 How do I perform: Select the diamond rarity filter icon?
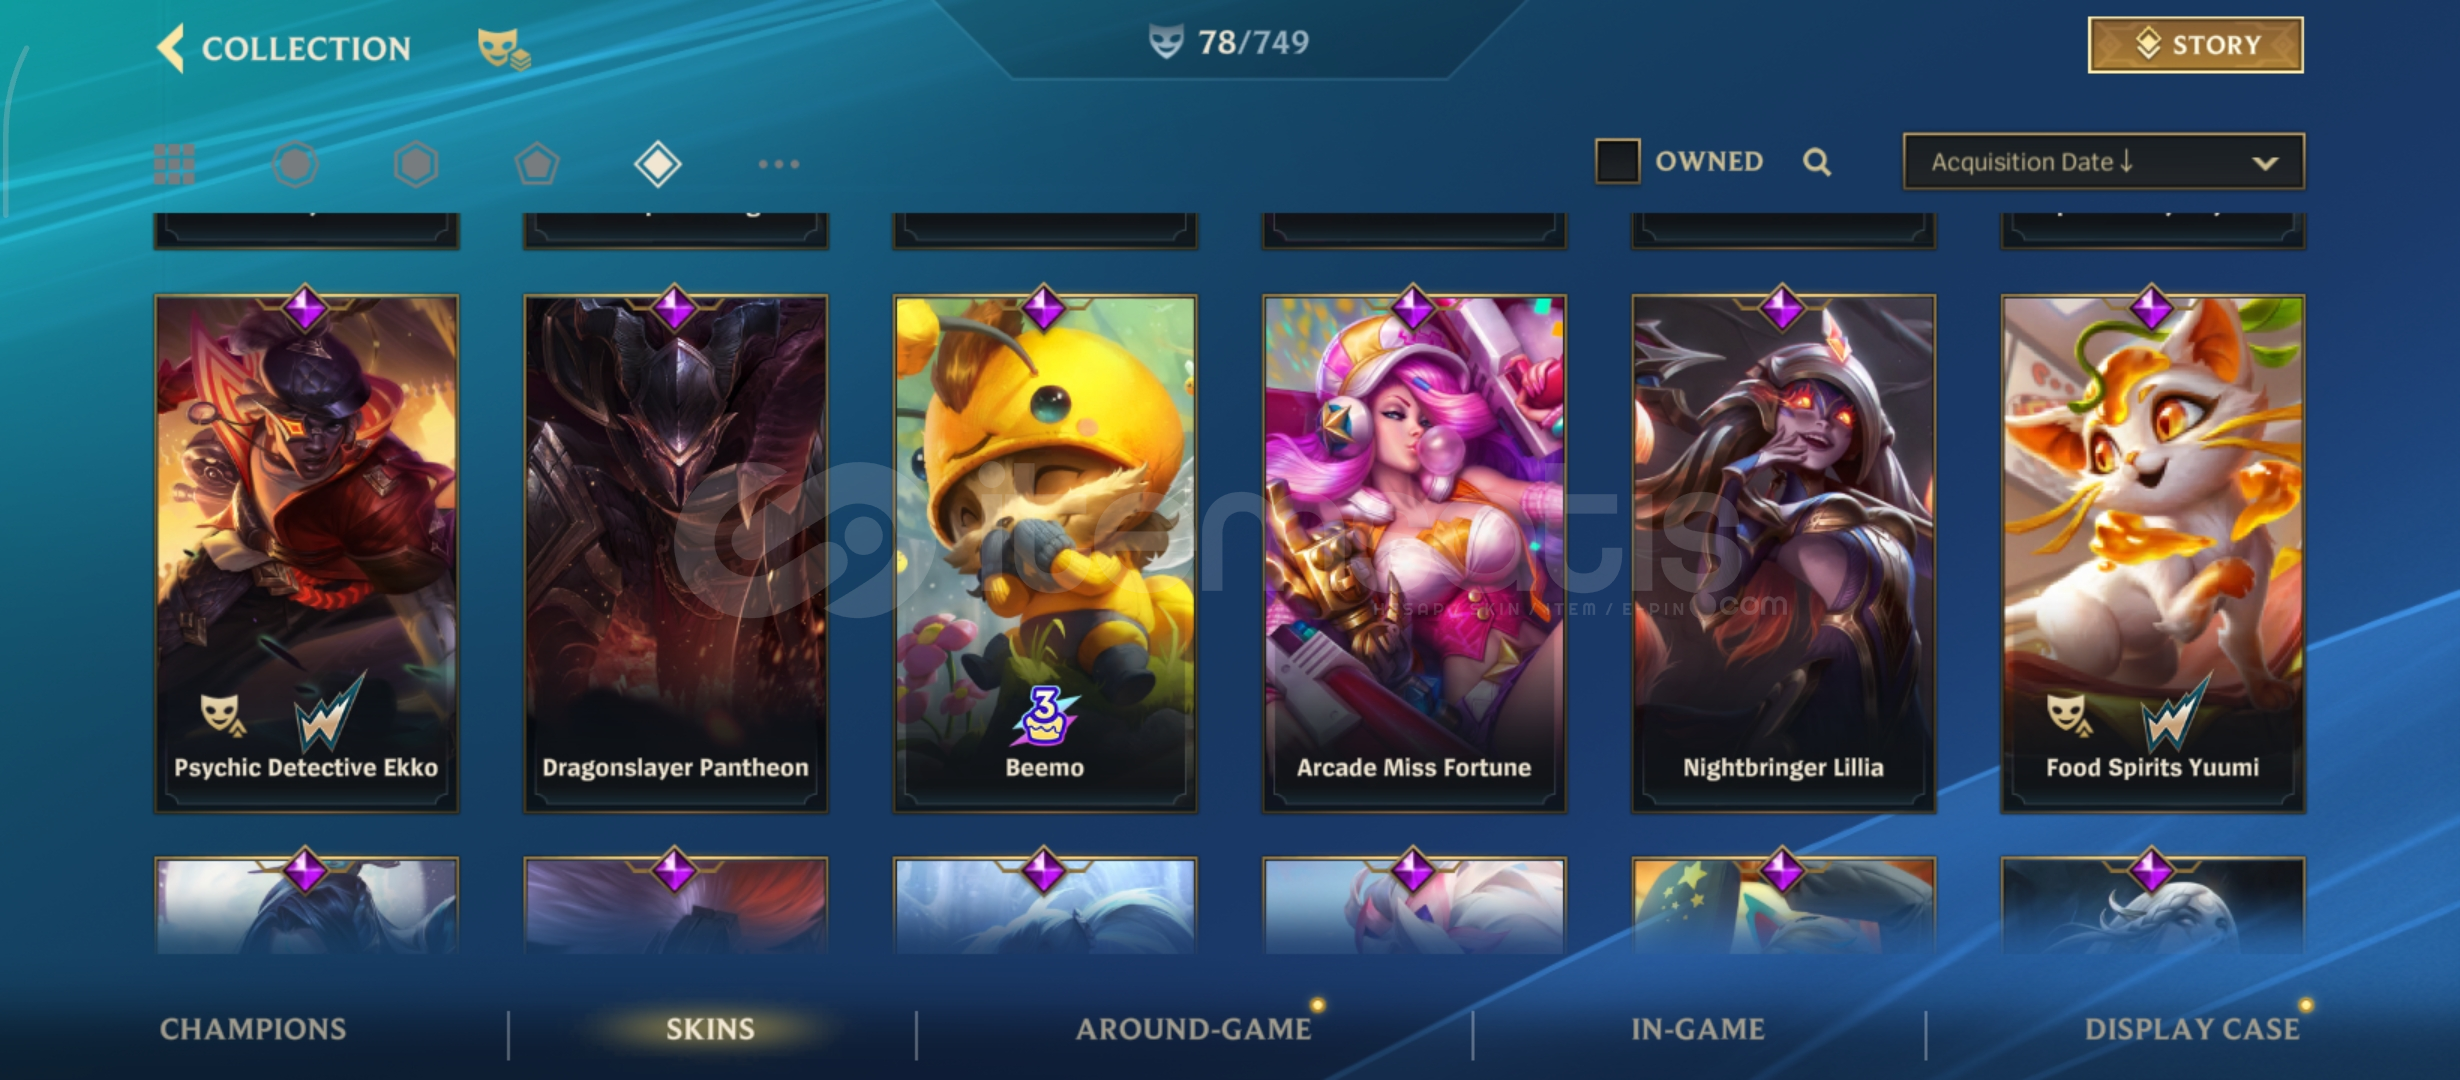click(658, 164)
